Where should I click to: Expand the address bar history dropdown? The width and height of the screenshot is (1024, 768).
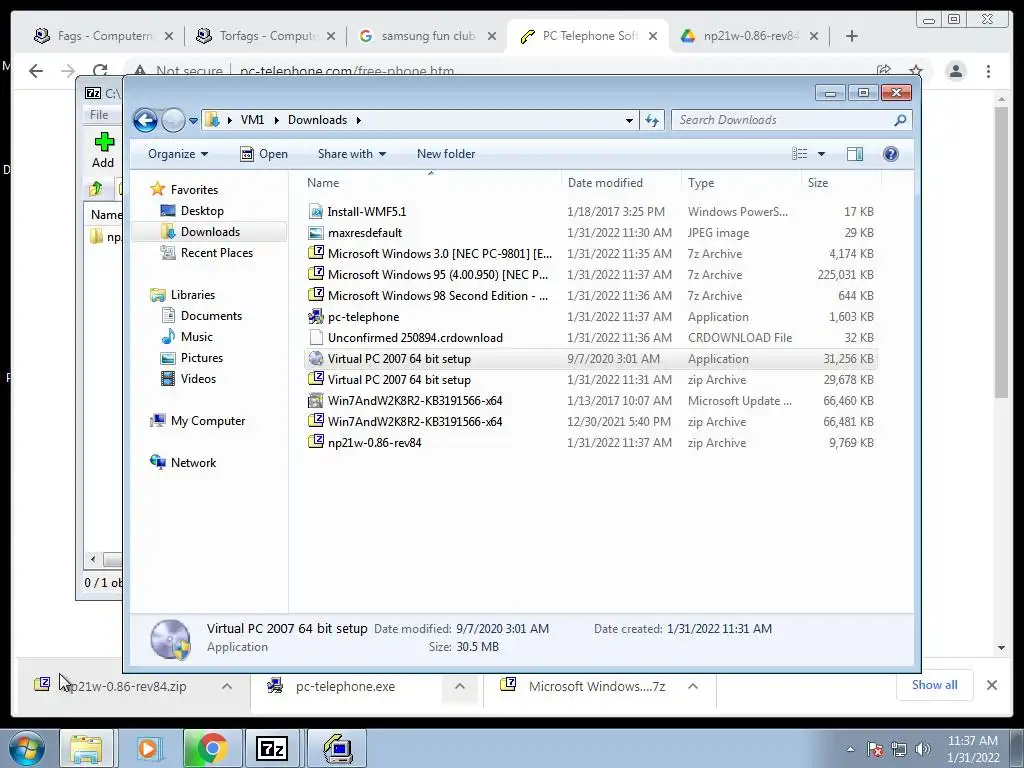click(629, 121)
